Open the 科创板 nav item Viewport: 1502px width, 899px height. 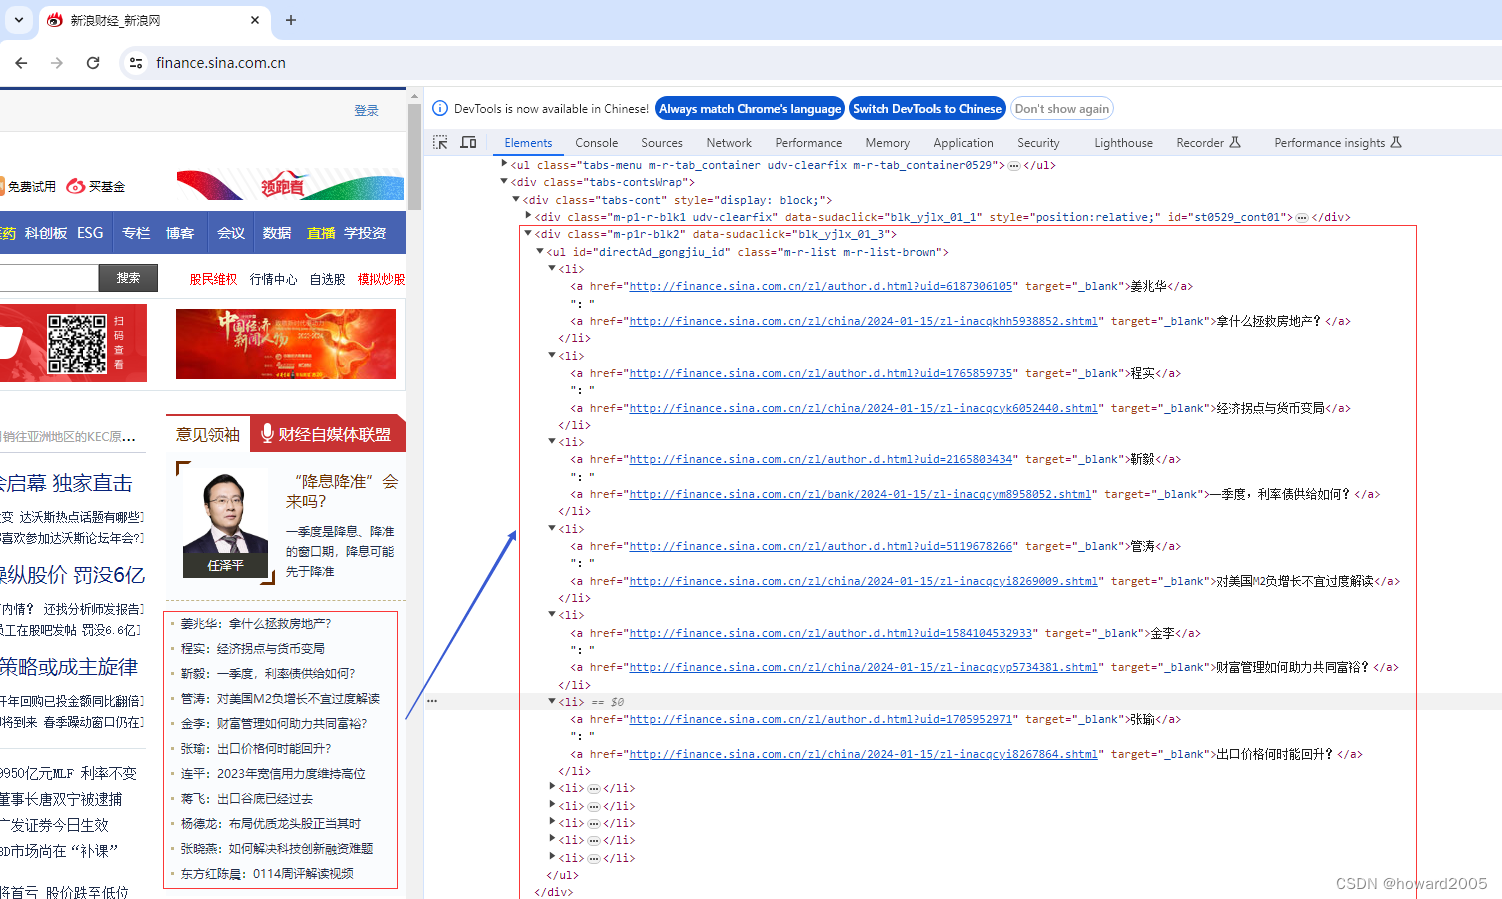tap(46, 233)
